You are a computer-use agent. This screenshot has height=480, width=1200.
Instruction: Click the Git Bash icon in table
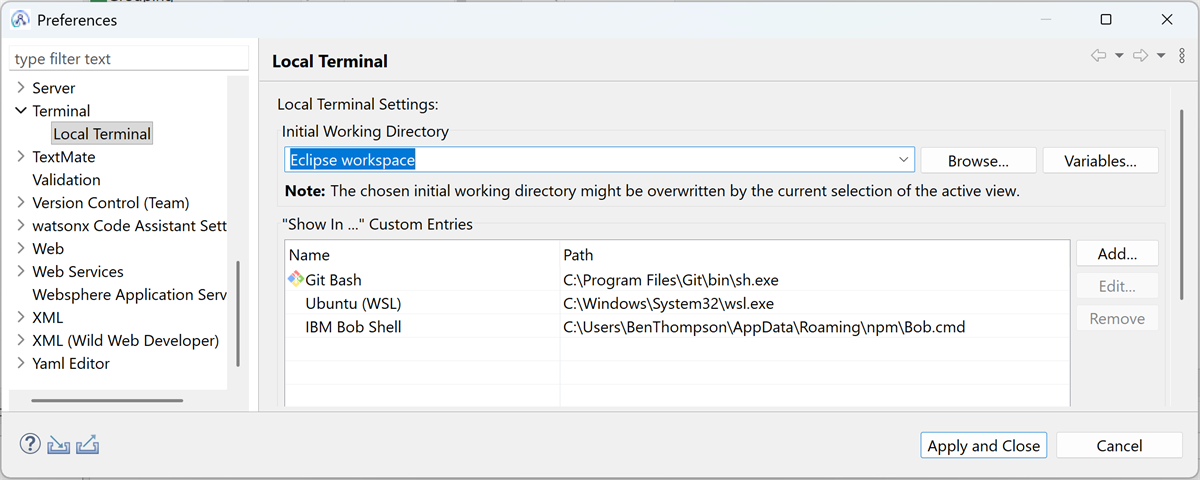296,279
